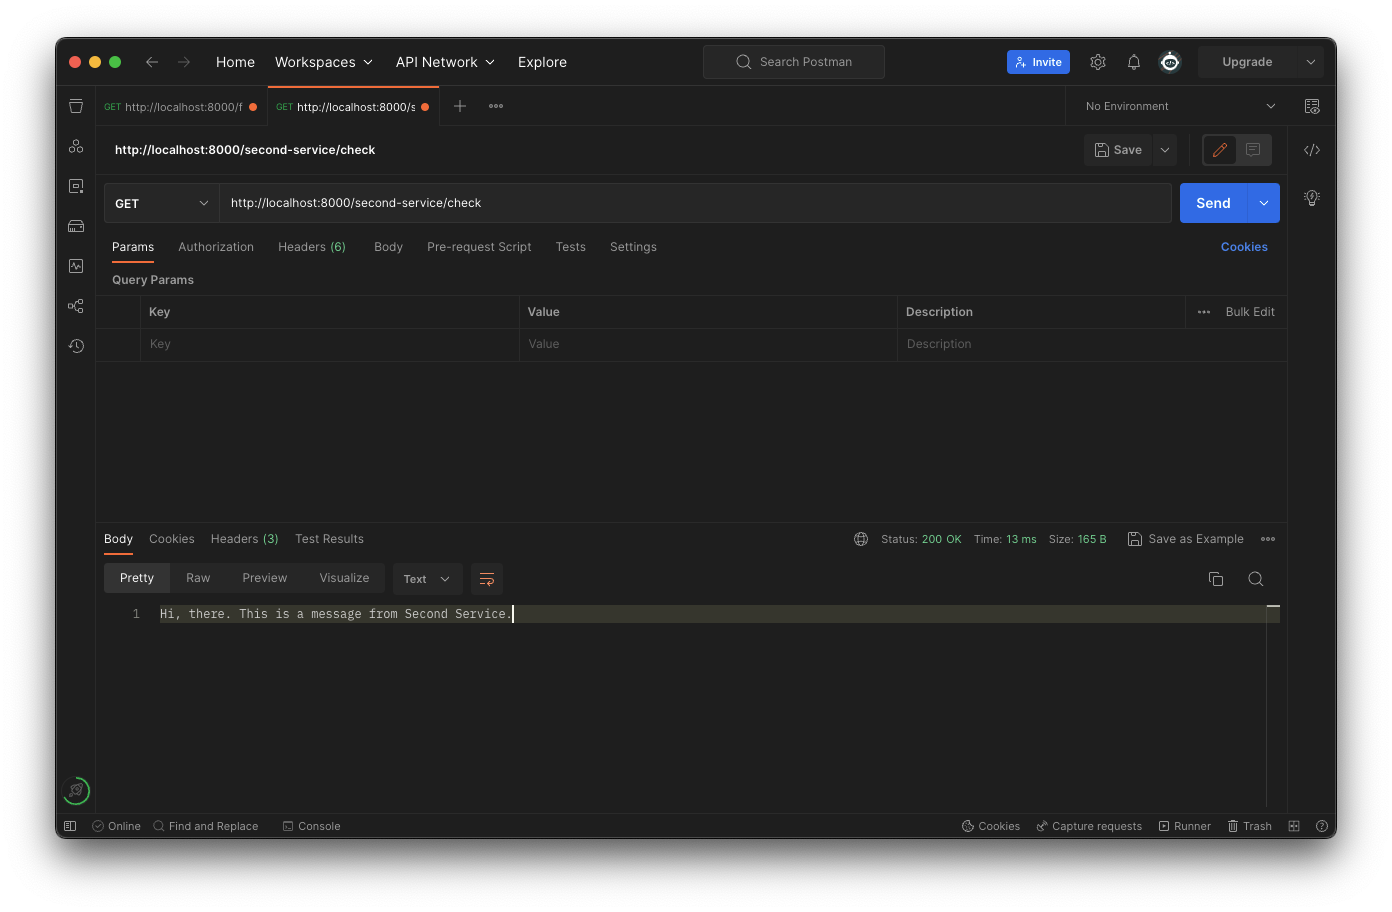This screenshot has width=1392, height=912.
Task: Open the GET method dropdown
Action: [162, 203]
